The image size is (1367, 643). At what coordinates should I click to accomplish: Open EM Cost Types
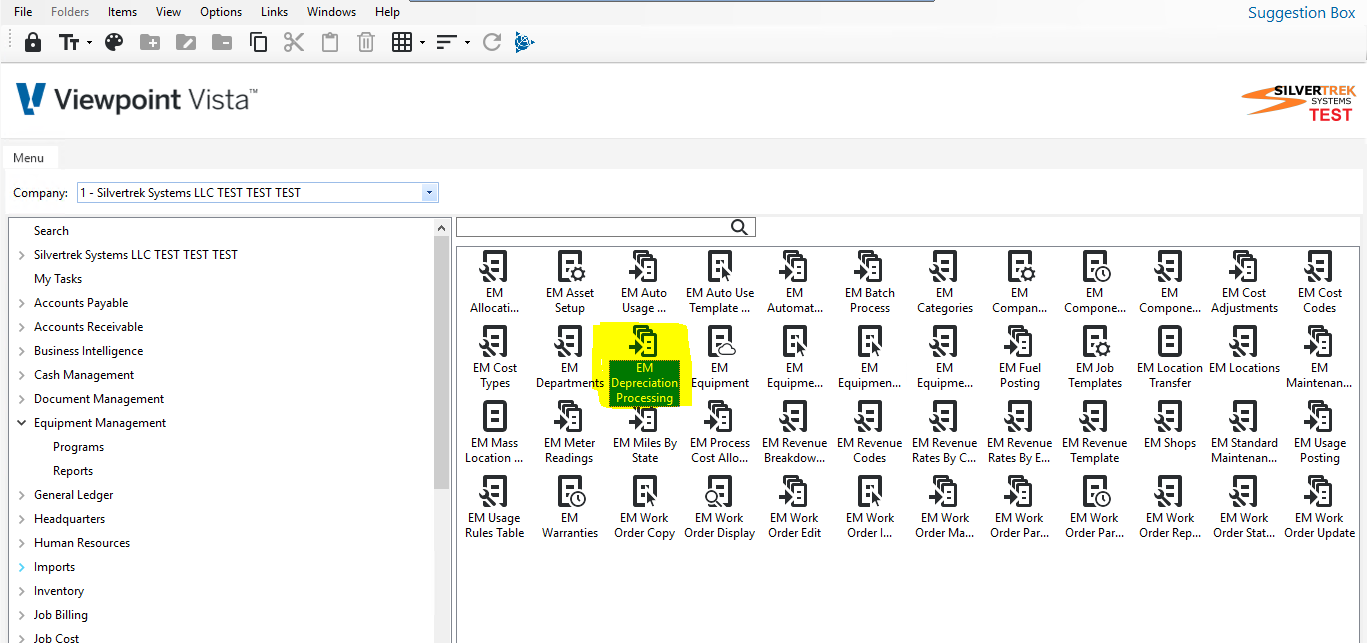(495, 358)
